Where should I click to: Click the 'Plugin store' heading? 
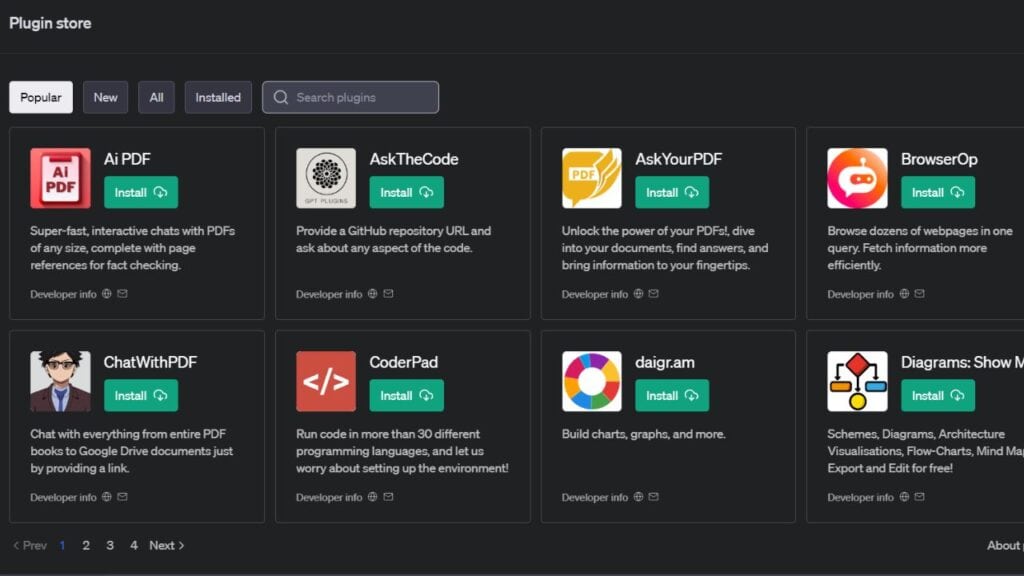click(50, 24)
